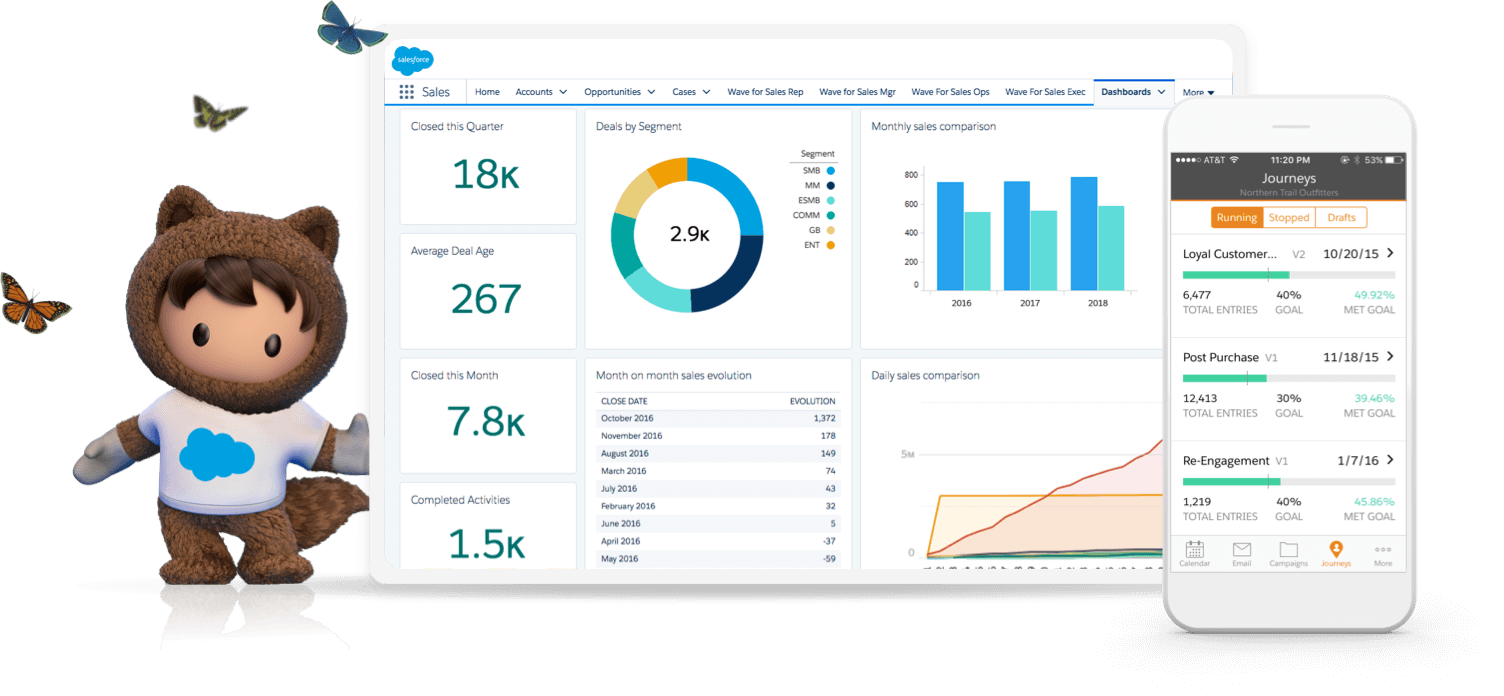Click the Salesforce cloud logo
The height and width of the screenshot is (696, 1504).
[413, 60]
